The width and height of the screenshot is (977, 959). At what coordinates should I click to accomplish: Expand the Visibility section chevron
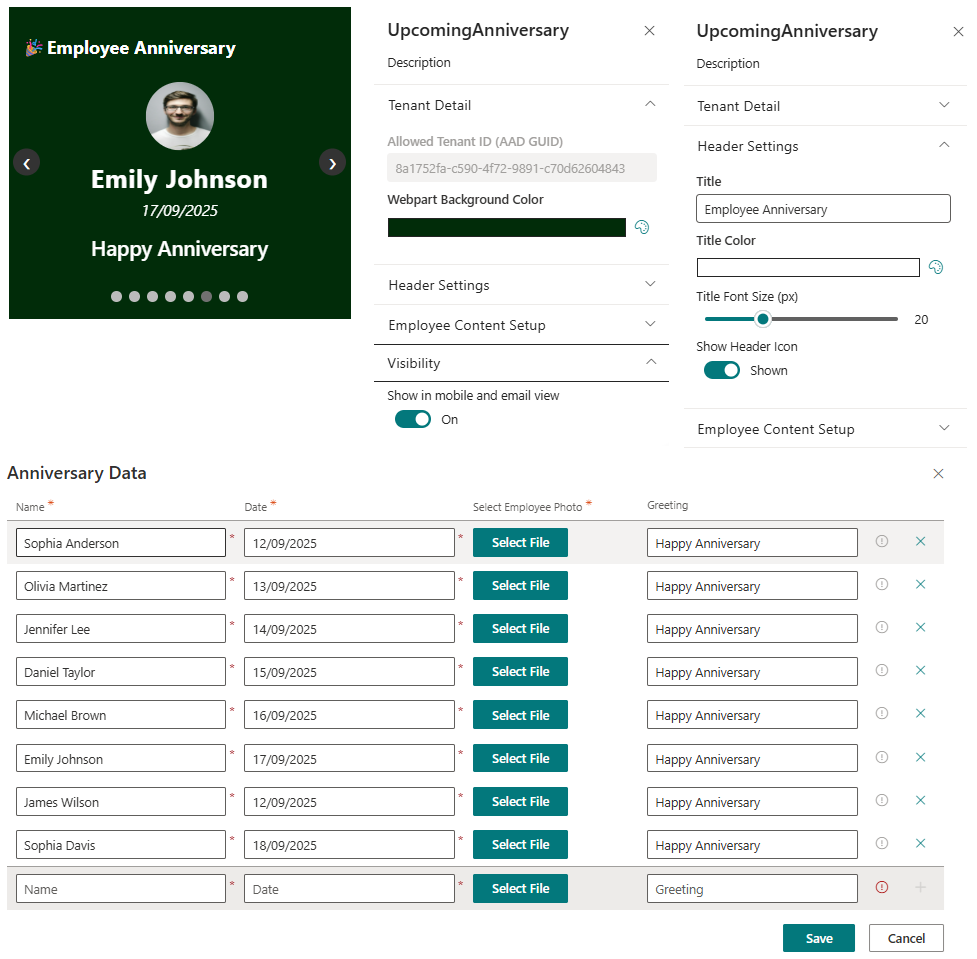click(650, 363)
